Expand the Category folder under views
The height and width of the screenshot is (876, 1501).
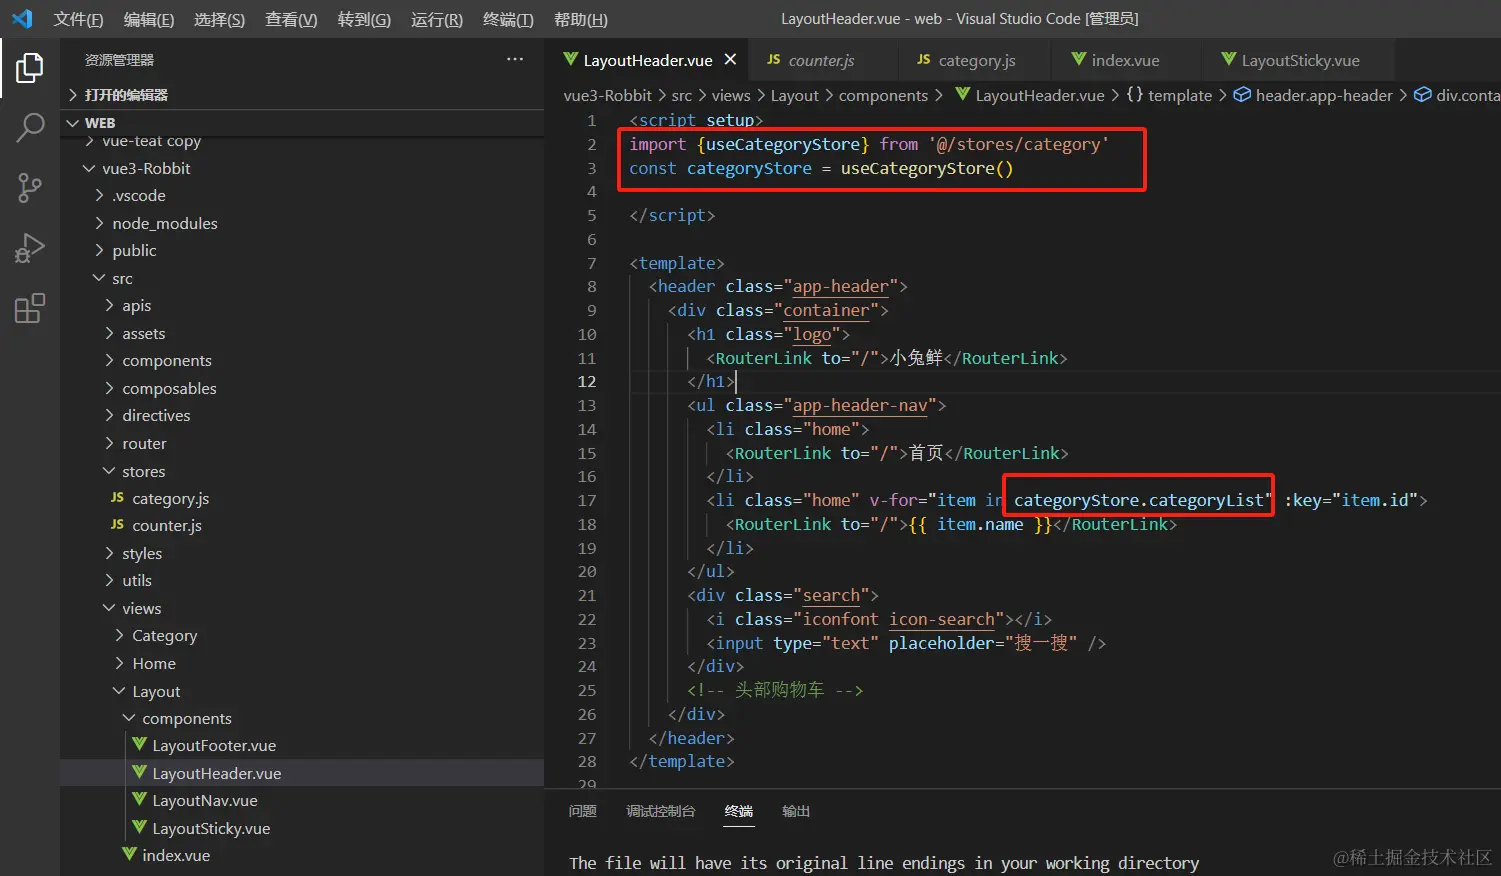(x=164, y=636)
